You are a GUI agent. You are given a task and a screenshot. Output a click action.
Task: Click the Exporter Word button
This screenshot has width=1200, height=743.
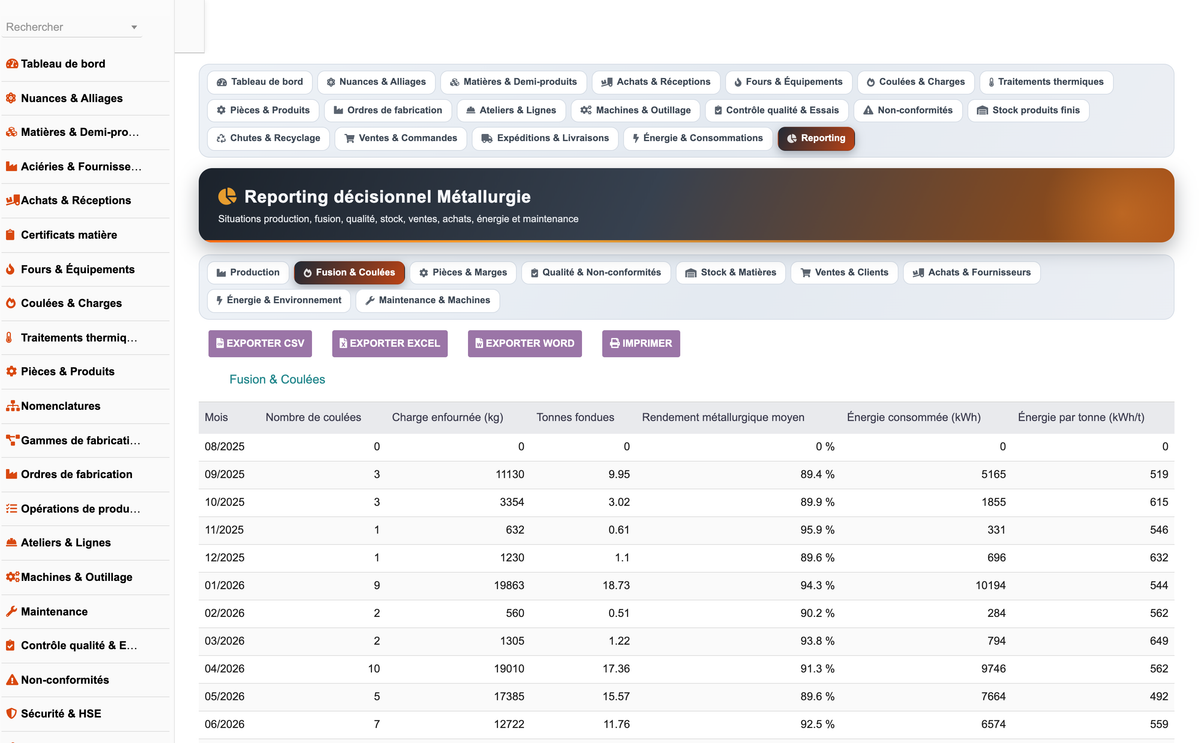pos(525,343)
